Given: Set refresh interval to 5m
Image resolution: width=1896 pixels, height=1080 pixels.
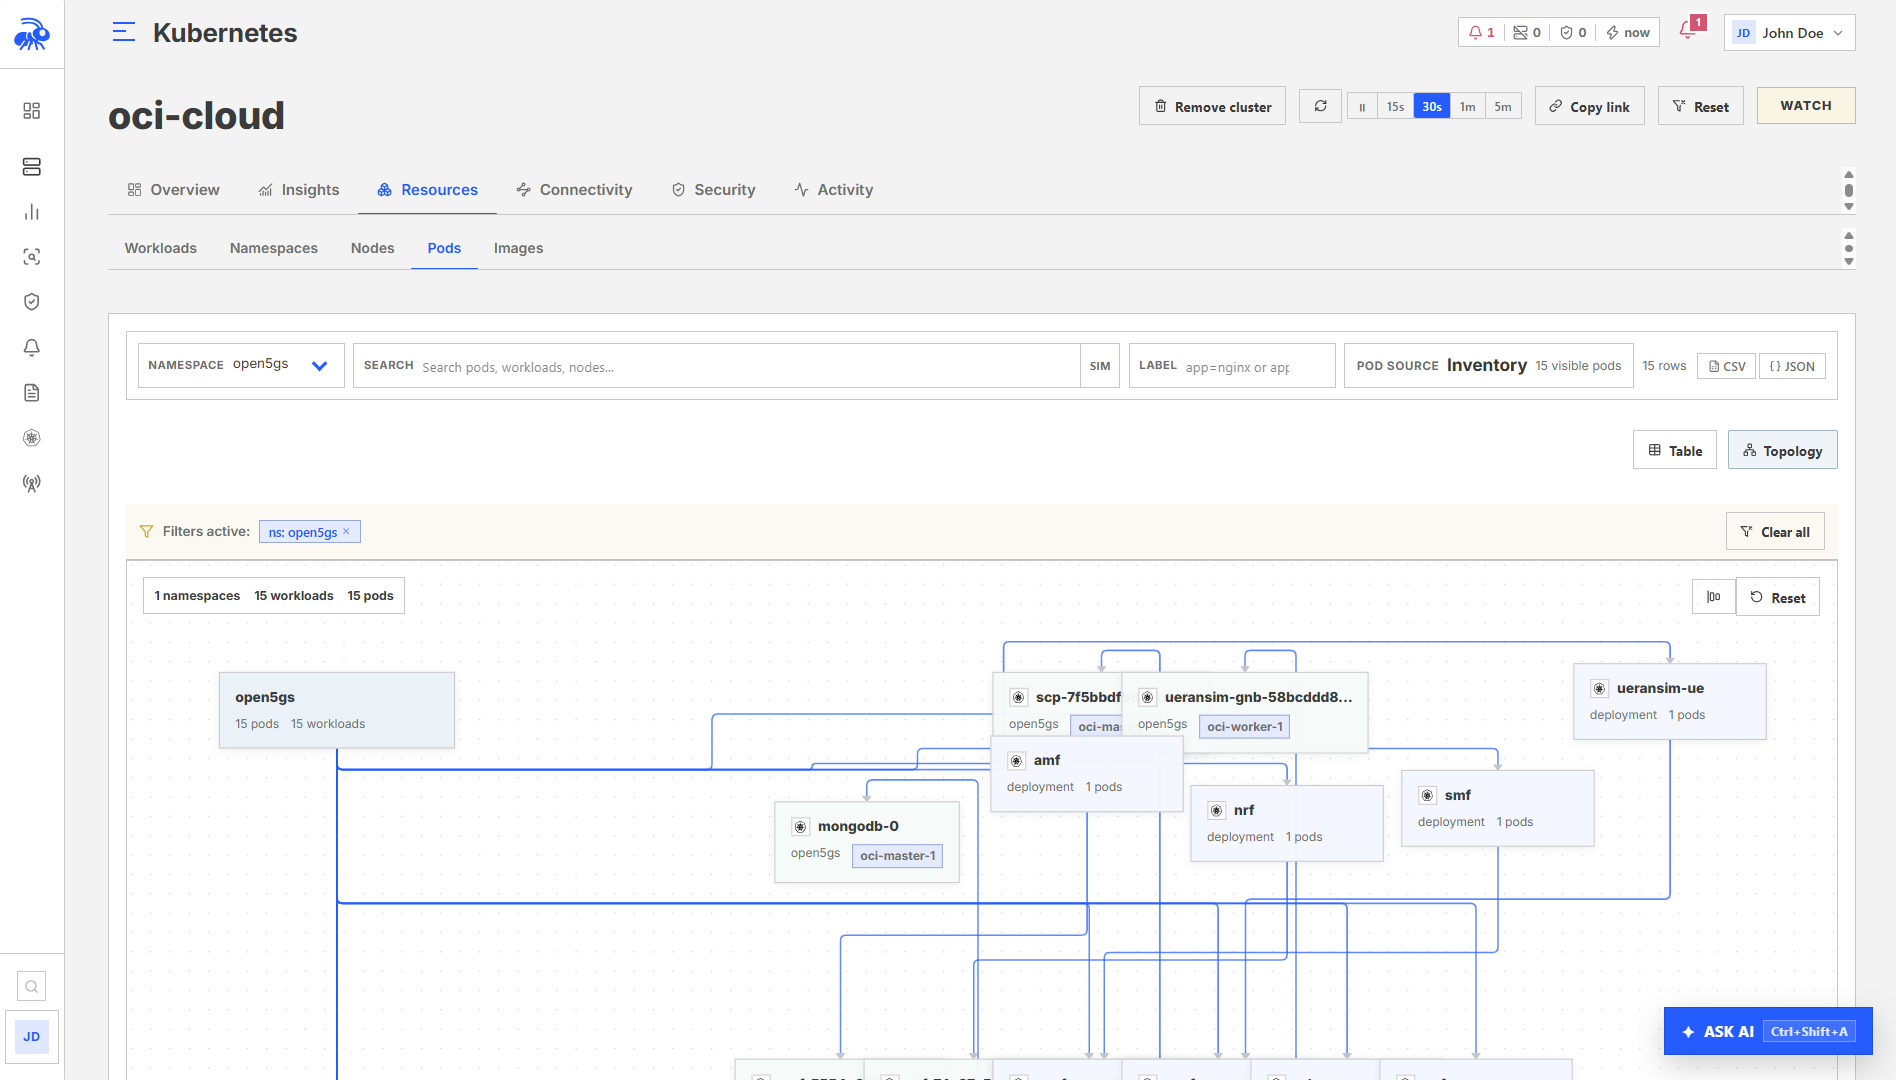Looking at the screenshot, I should pyautogui.click(x=1503, y=106).
